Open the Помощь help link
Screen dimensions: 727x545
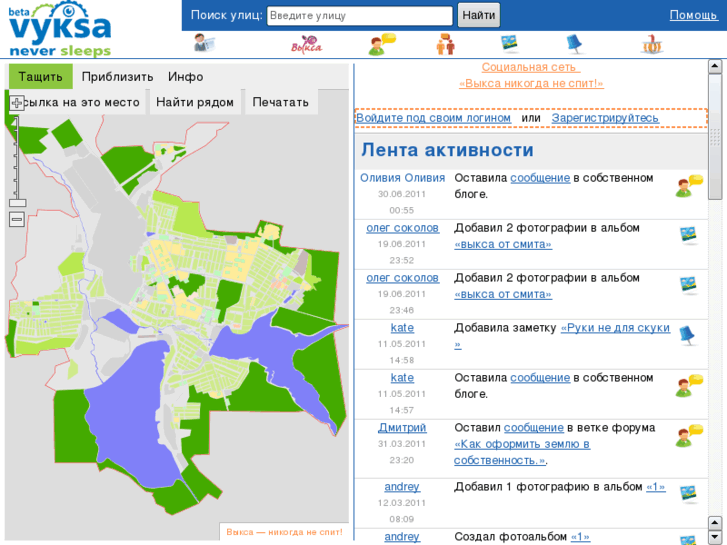point(693,15)
